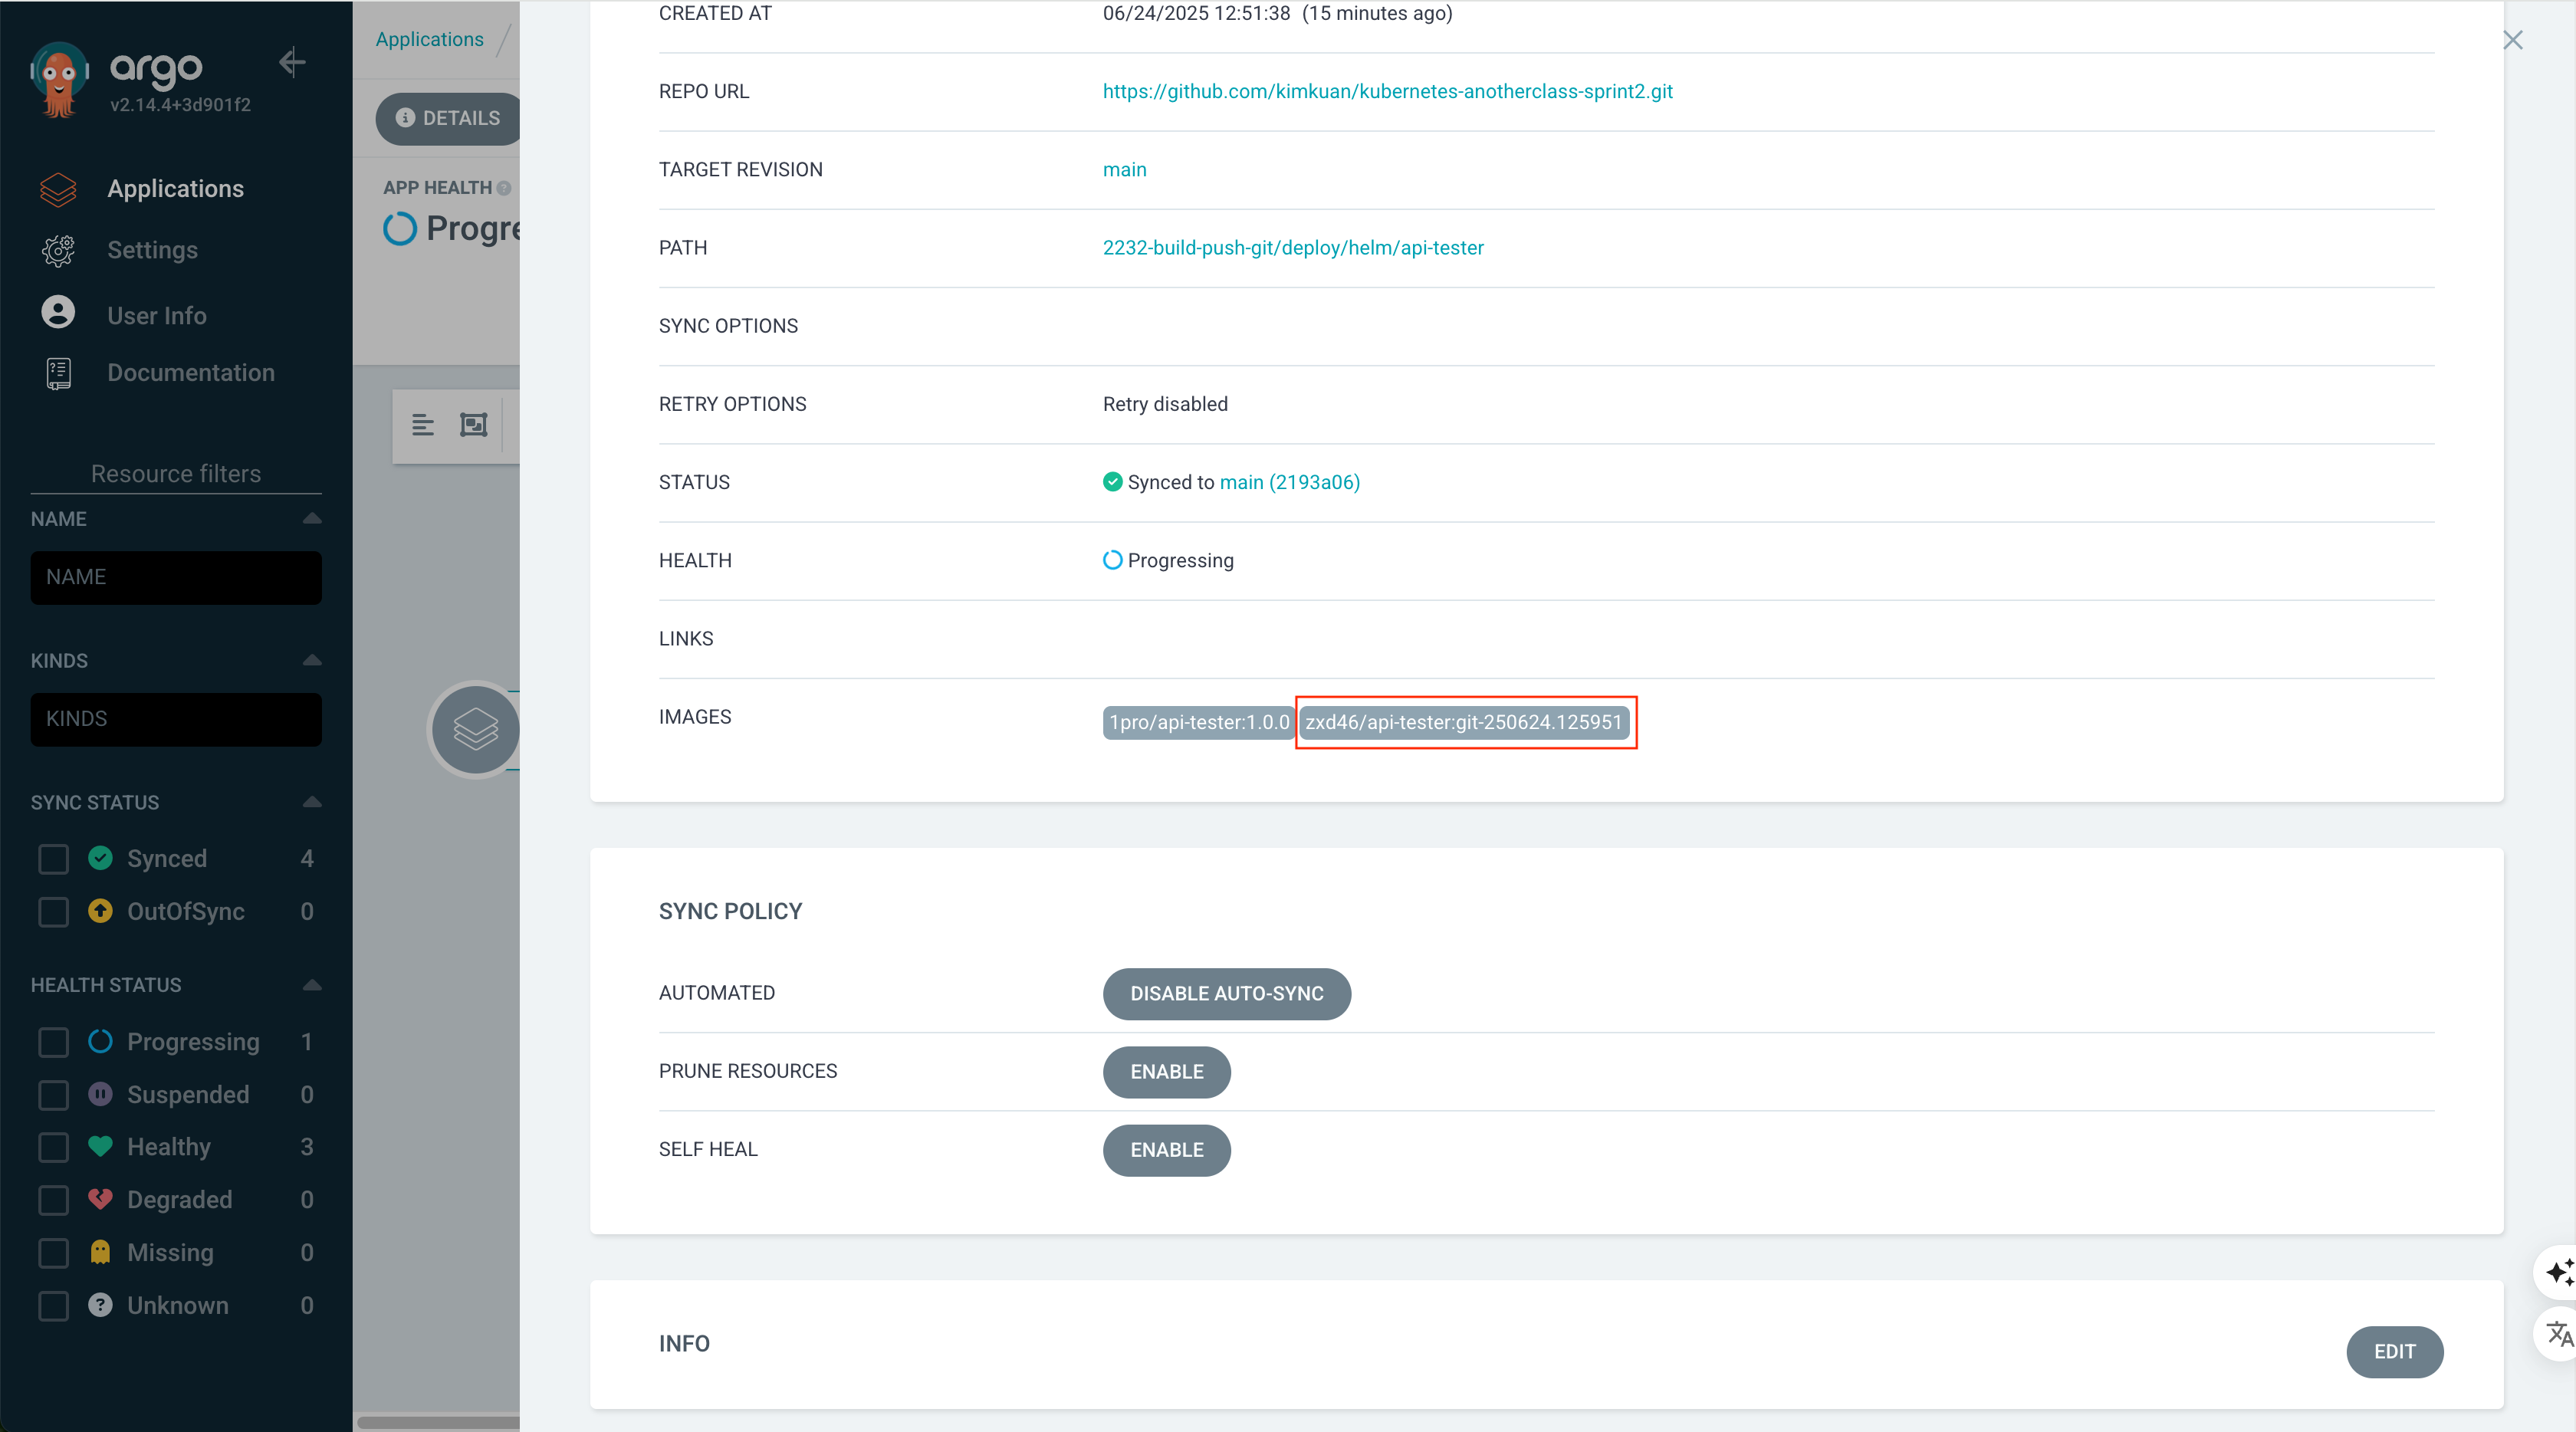Switch to the tree list view icon
2576x1432 pixels.
tap(423, 426)
